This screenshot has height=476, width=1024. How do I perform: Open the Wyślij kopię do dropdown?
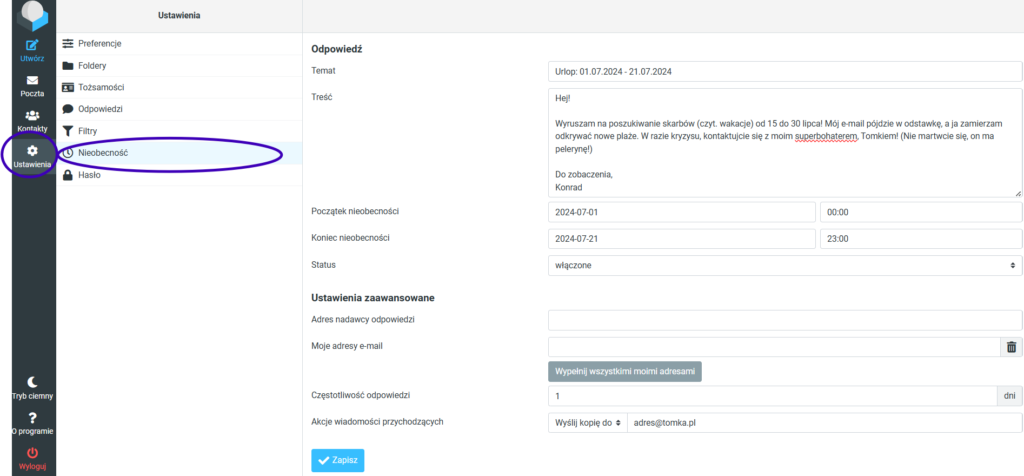[x=587, y=422]
